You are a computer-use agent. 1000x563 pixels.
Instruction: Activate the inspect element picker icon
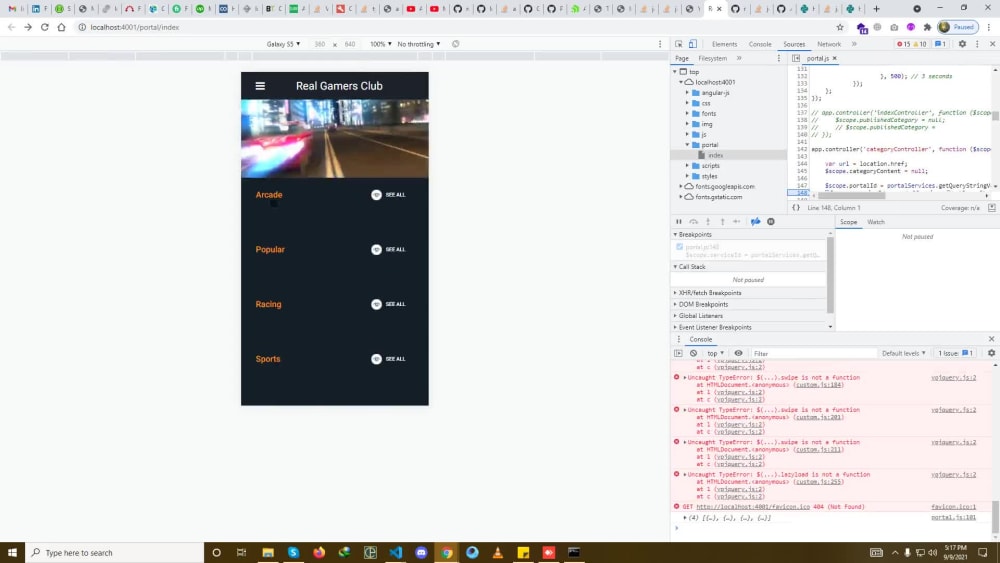[679, 44]
